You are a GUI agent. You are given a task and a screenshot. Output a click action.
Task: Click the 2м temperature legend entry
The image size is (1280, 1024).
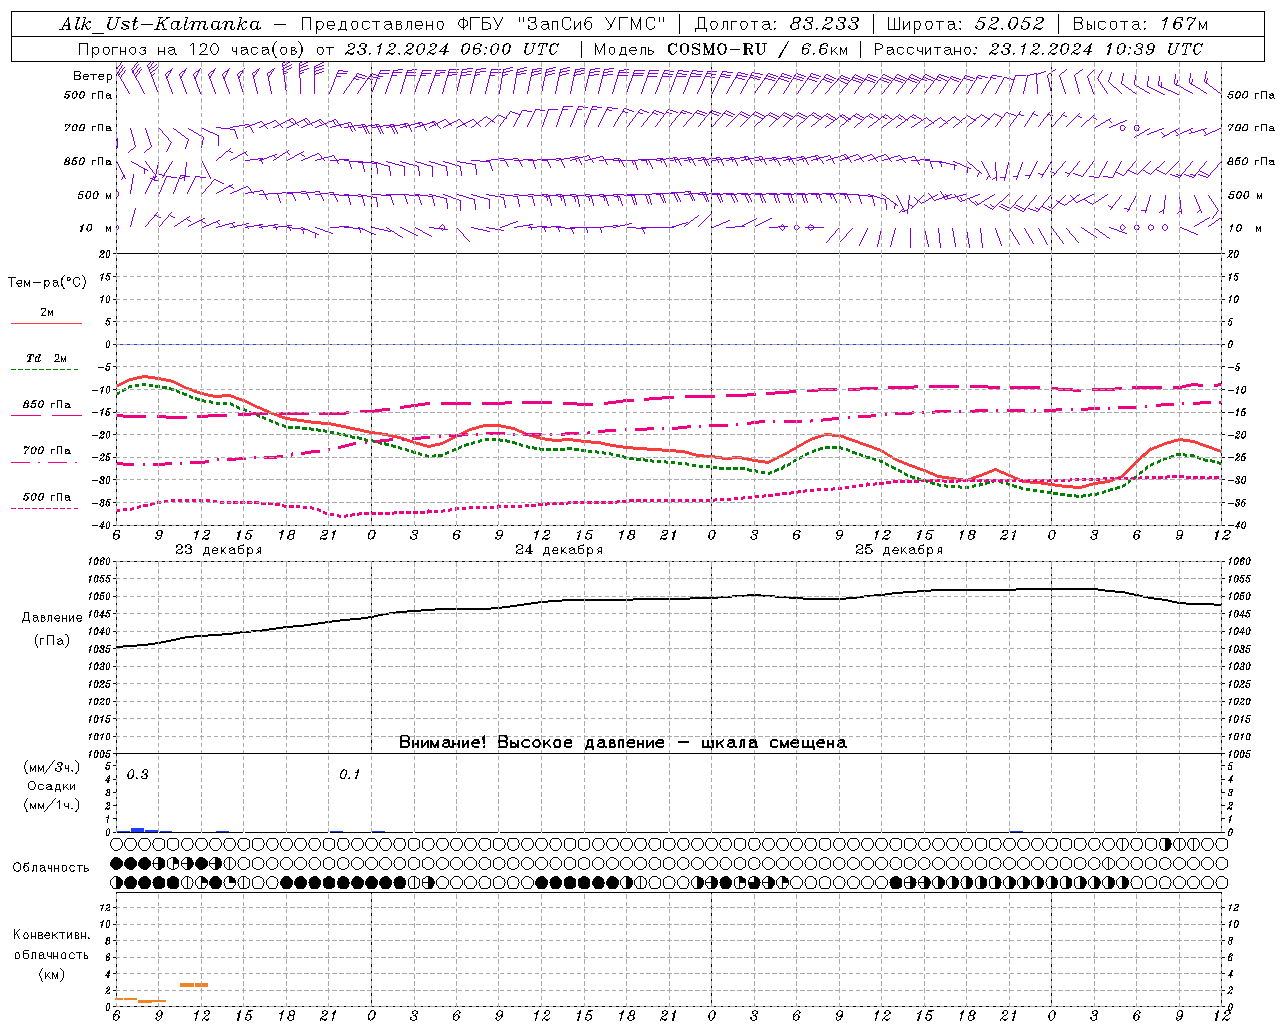pos(47,313)
